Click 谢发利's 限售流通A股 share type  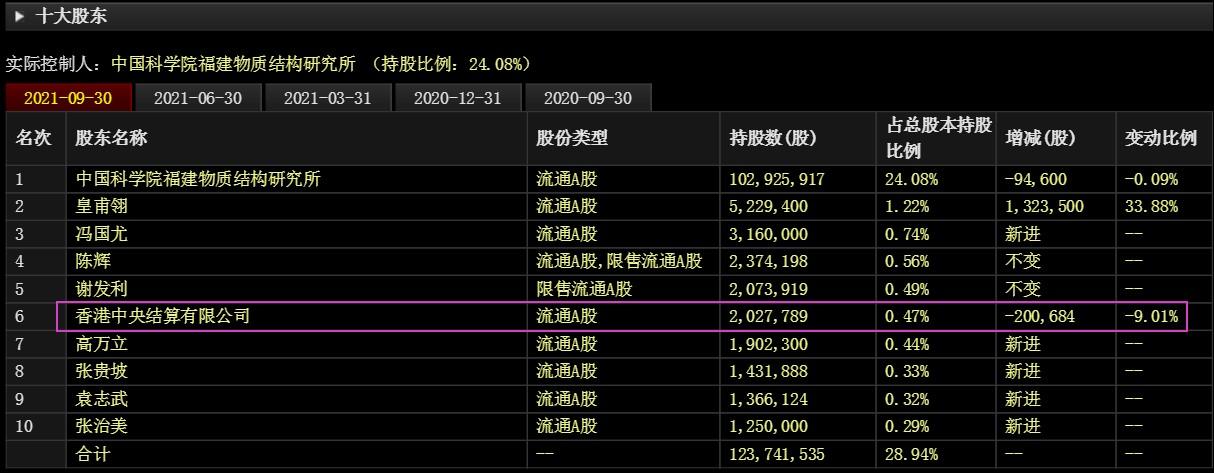(584, 290)
